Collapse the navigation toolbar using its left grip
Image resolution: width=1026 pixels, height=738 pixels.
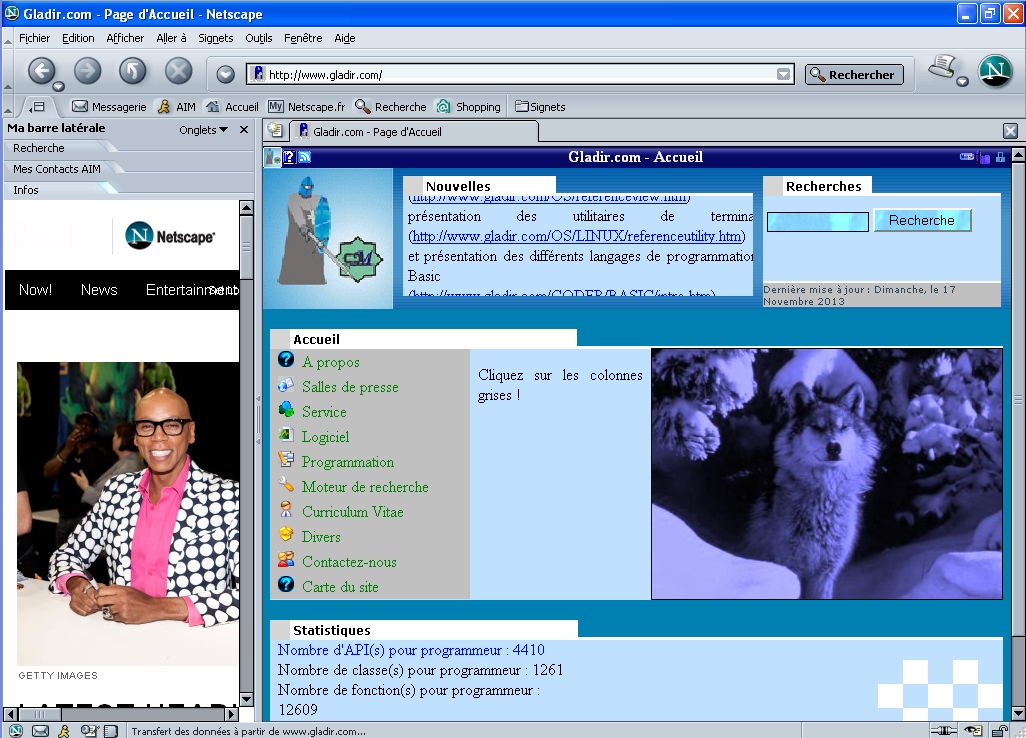coord(9,73)
